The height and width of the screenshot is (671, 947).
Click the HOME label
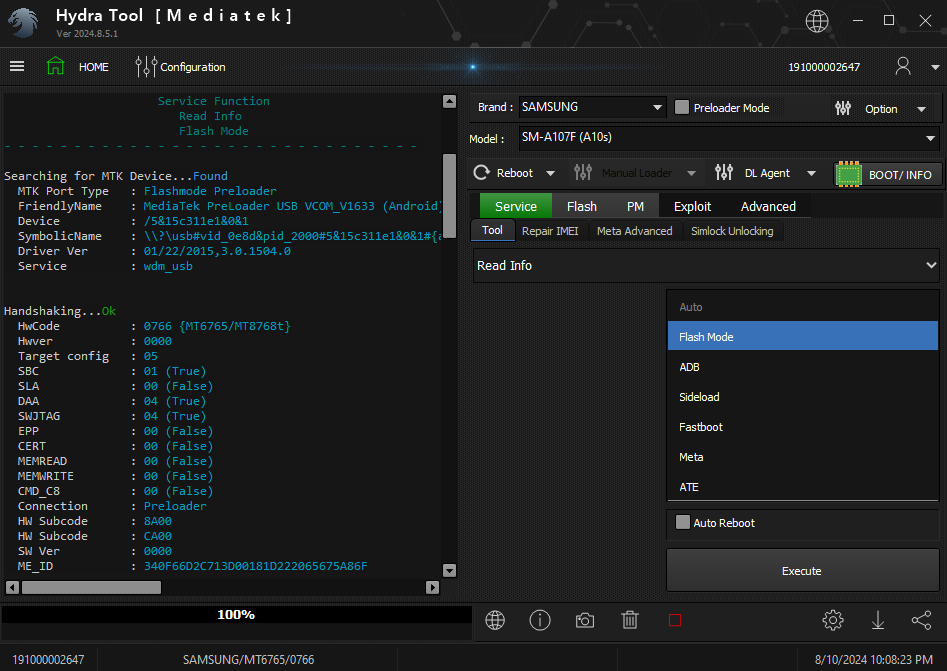(94, 67)
